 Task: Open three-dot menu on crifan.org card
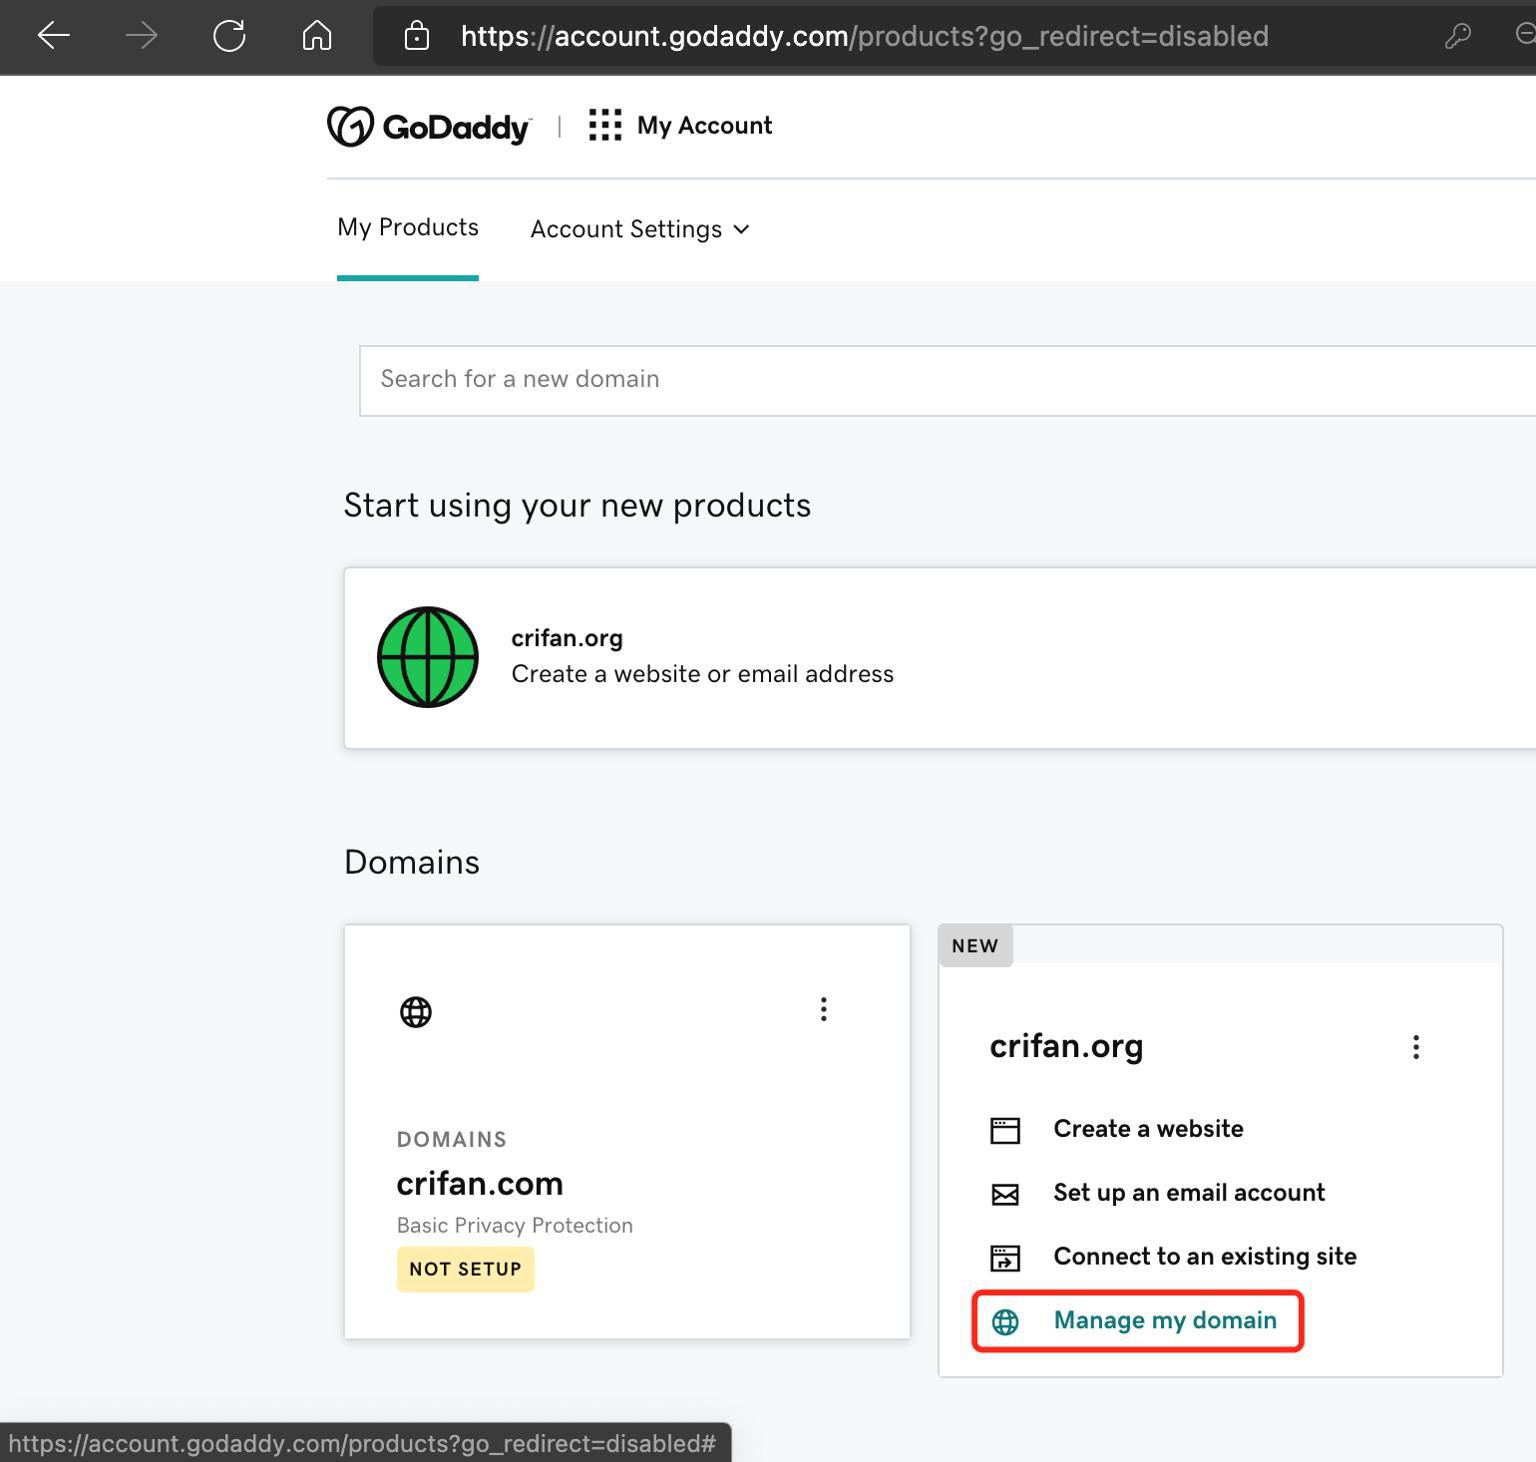pos(1416,1047)
